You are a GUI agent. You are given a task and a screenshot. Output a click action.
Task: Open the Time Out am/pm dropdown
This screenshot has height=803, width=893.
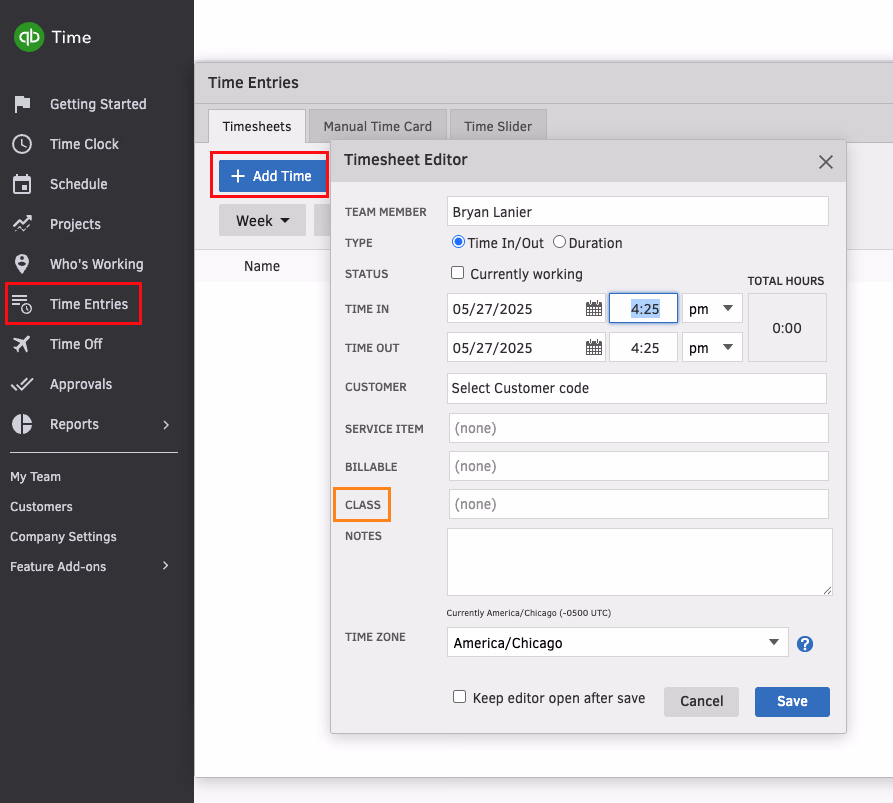pos(712,347)
